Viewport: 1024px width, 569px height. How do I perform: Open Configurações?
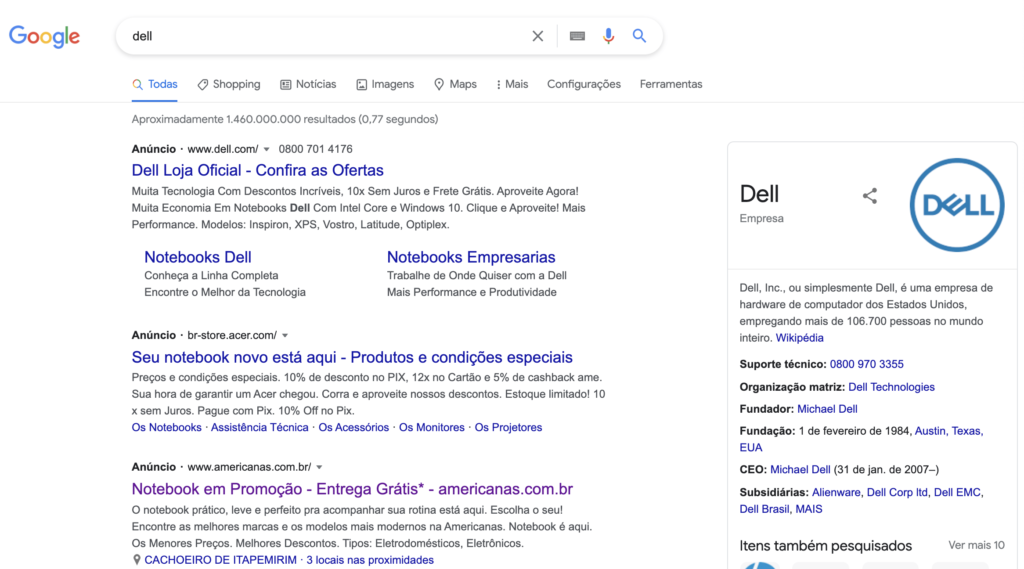coord(584,84)
